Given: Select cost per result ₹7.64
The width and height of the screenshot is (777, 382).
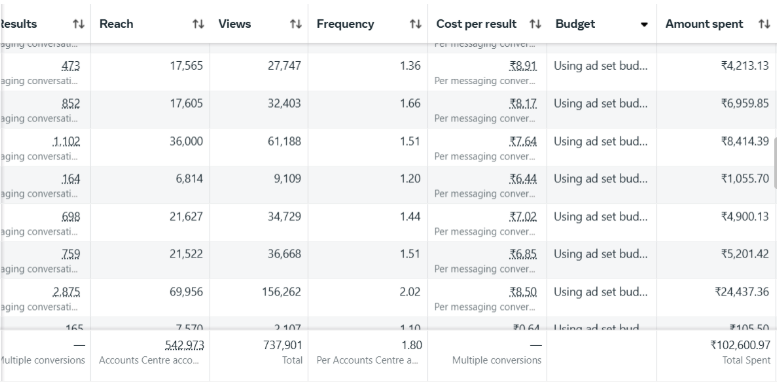Looking at the screenshot, I should [523, 142].
